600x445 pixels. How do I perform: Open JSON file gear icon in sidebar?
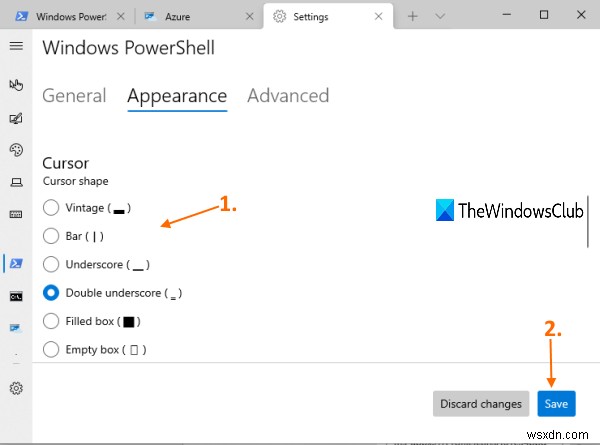(16, 388)
